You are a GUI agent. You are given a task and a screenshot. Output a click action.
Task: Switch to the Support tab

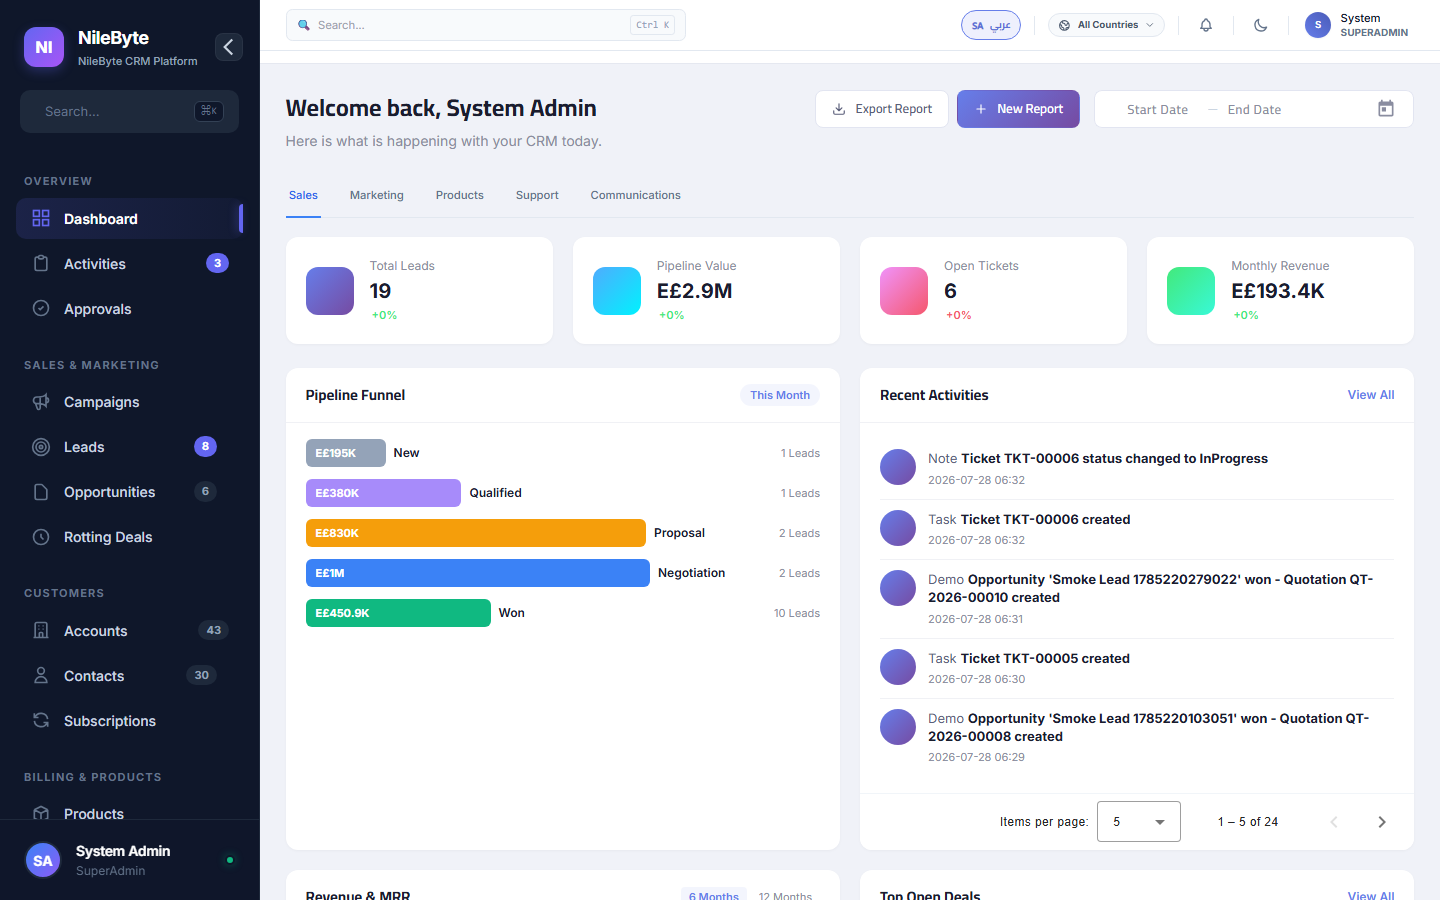537,195
